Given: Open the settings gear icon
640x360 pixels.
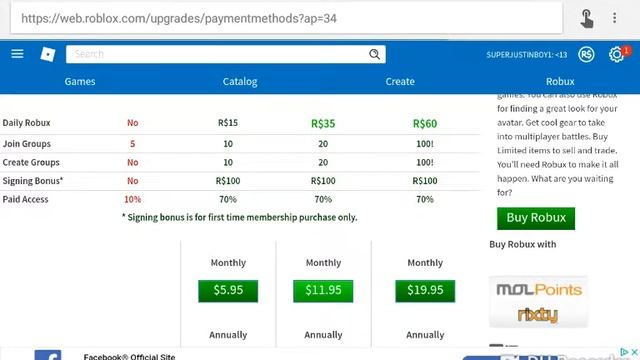Looking at the screenshot, I should (616, 54).
